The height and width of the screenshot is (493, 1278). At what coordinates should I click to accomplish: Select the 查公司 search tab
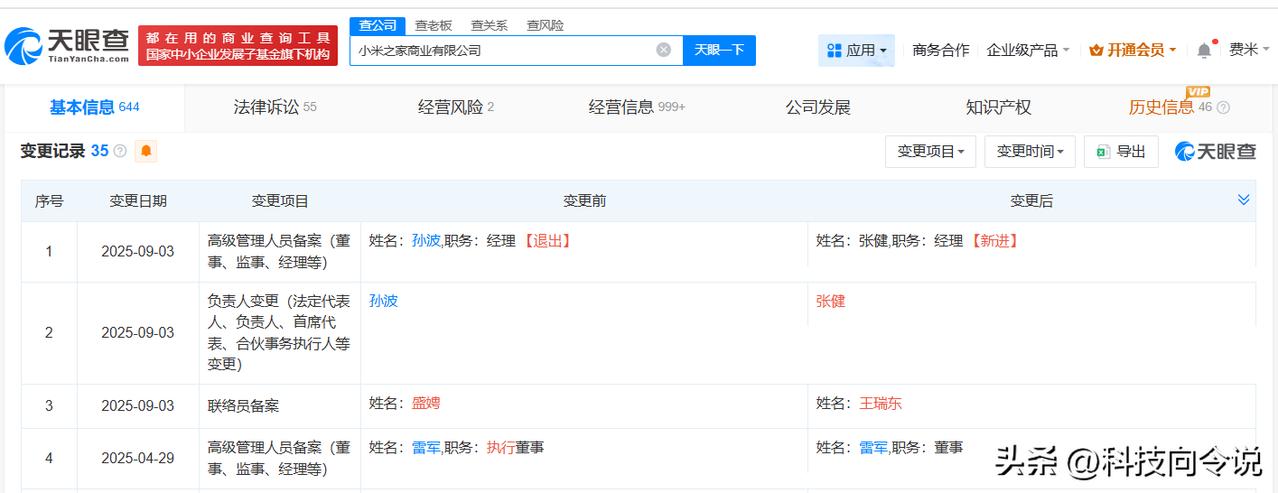coord(377,25)
